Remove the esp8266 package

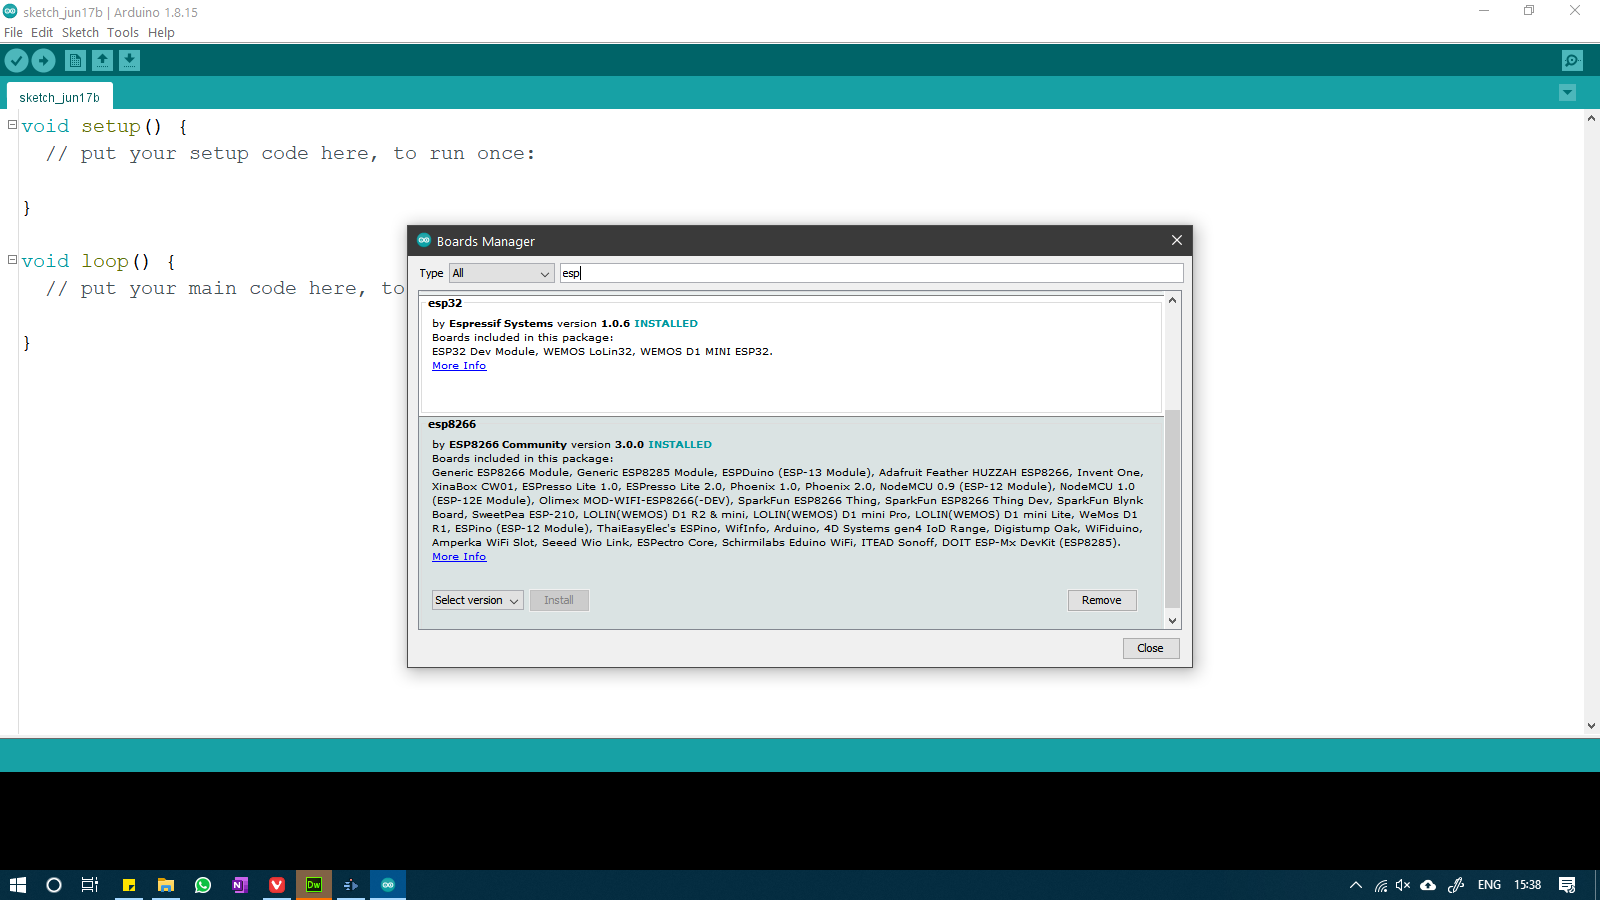click(x=1102, y=600)
